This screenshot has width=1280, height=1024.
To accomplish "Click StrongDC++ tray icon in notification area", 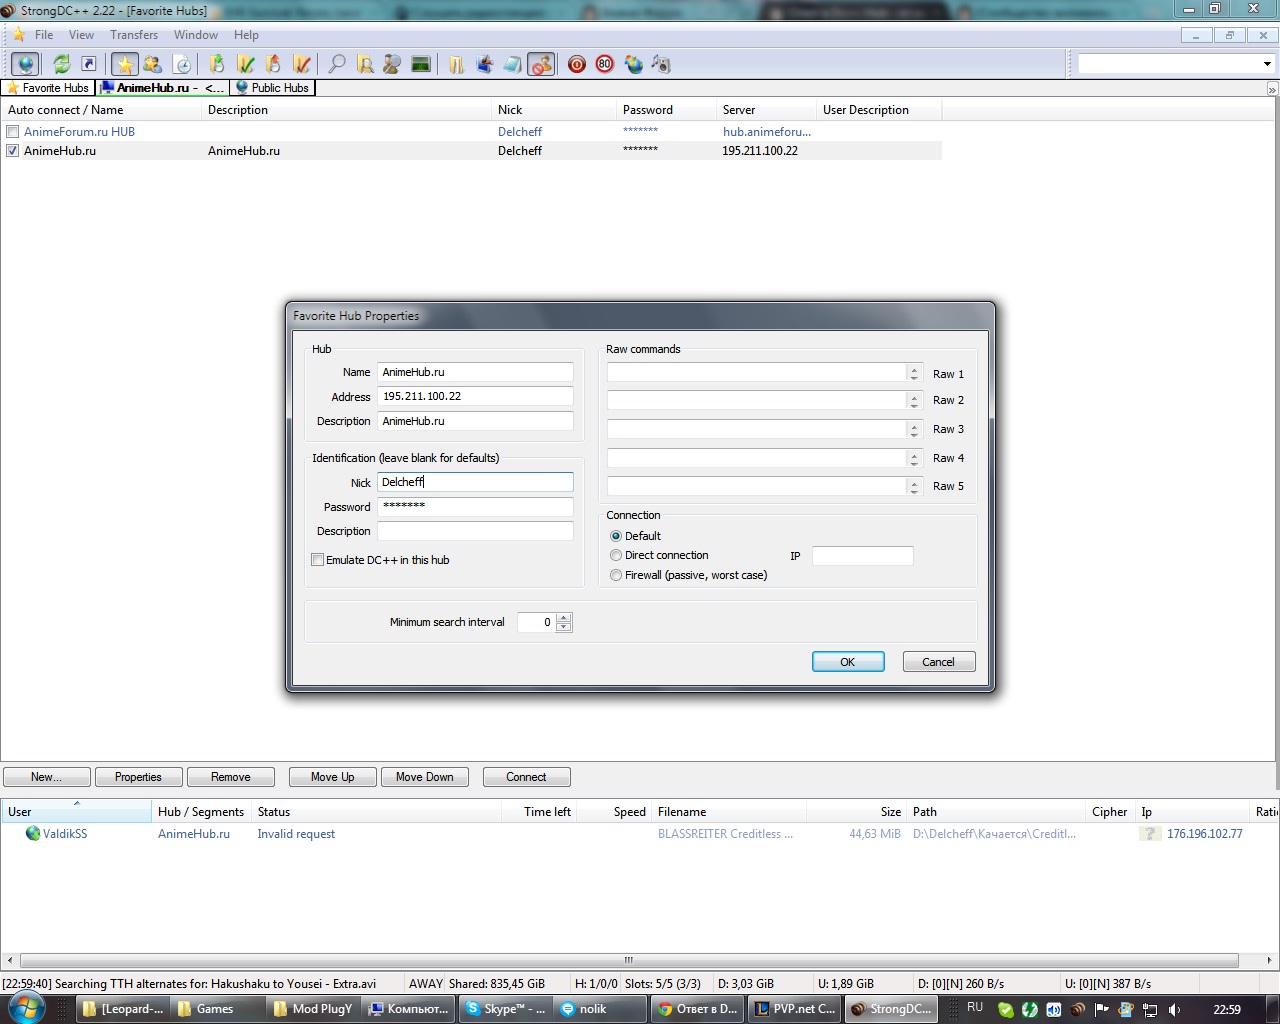I will tap(1078, 1009).
